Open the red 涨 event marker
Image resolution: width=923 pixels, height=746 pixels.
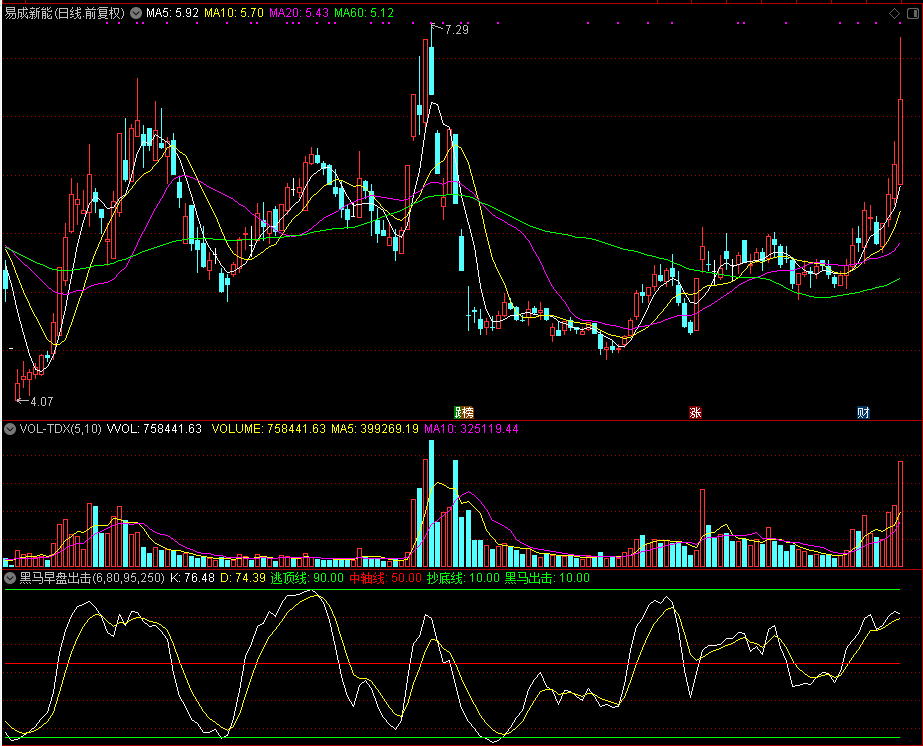(x=694, y=413)
